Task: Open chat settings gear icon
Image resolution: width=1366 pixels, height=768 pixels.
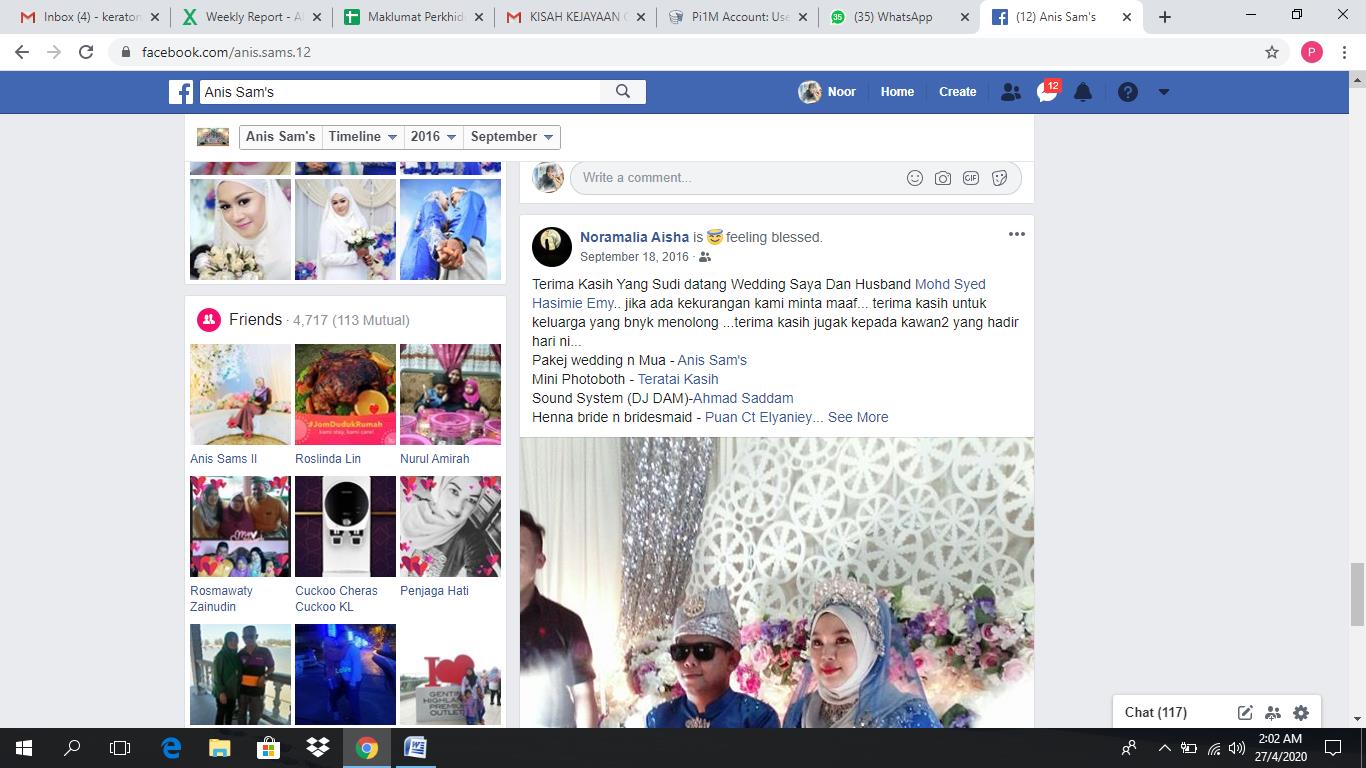Action: pos(1301,713)
